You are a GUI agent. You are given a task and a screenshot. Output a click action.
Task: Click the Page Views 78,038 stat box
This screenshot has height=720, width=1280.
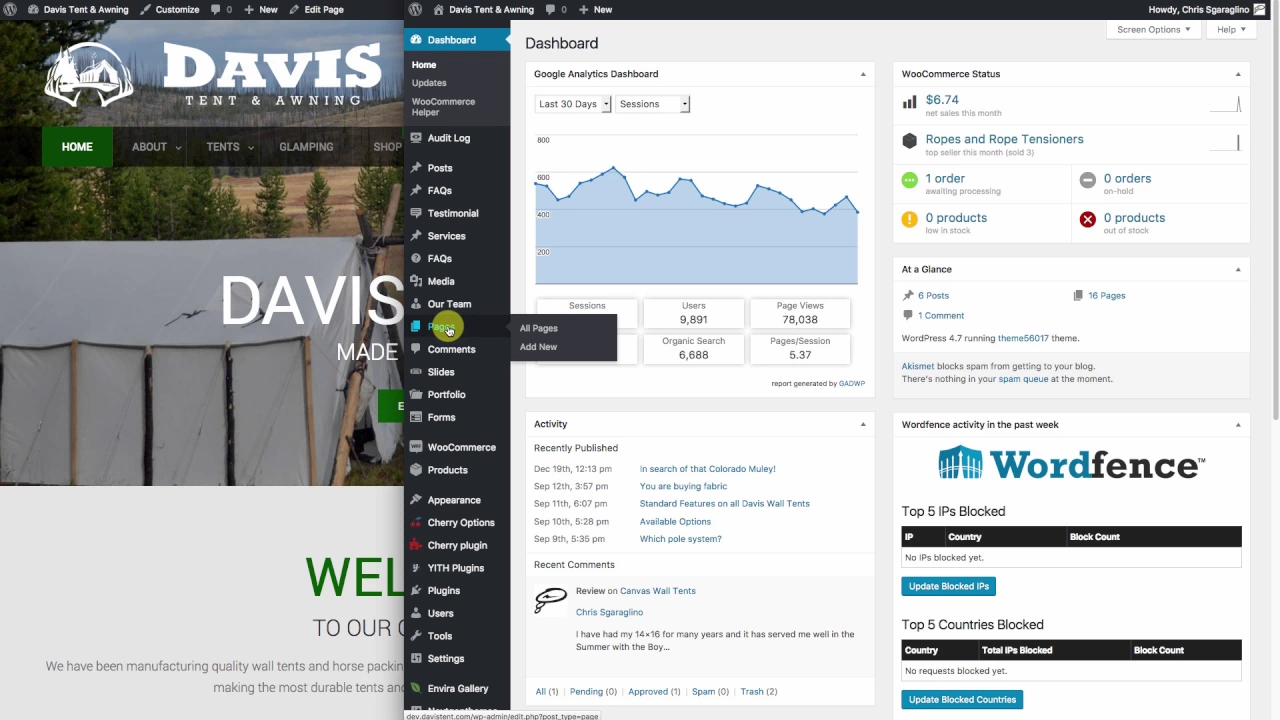[800, 313]
